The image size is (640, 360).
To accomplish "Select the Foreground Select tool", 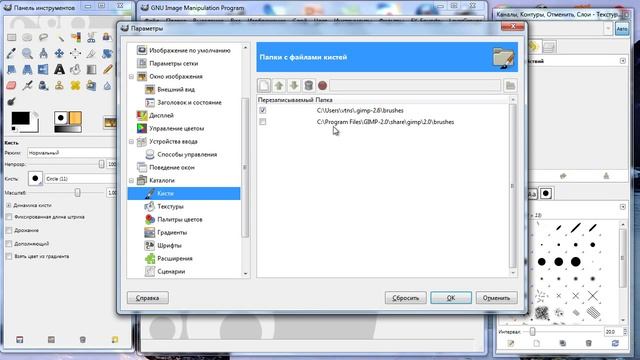I will [107, 38].
